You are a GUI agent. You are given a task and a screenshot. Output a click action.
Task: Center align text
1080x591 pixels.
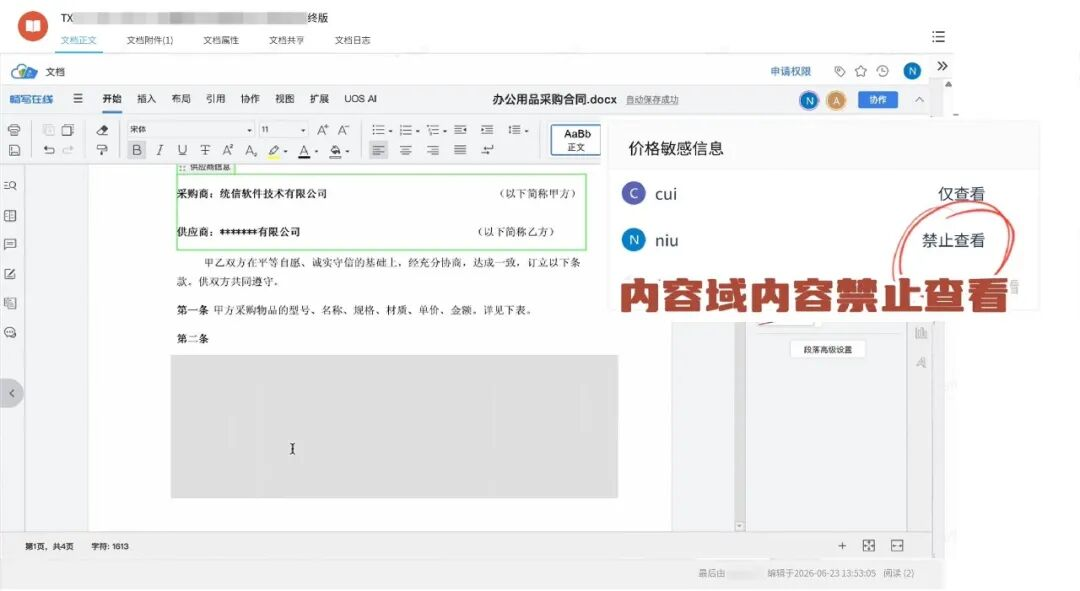click(406, 150)
